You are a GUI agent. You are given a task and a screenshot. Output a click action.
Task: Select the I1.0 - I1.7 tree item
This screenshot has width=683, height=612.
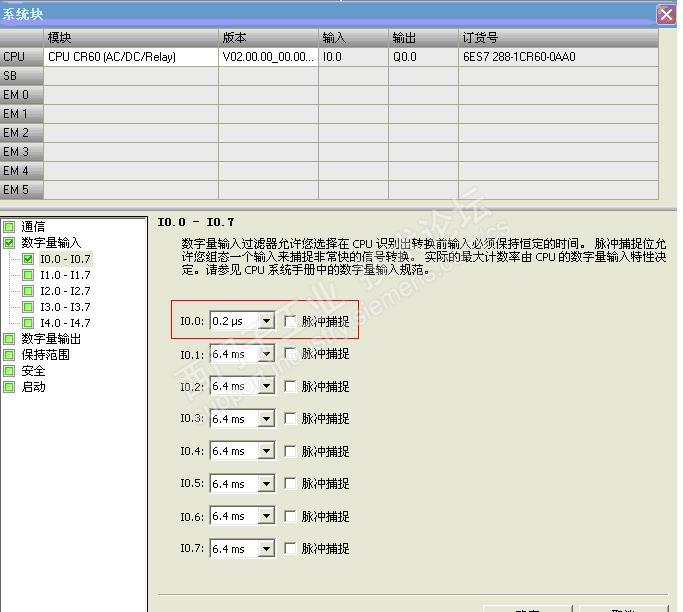(65, 275)
